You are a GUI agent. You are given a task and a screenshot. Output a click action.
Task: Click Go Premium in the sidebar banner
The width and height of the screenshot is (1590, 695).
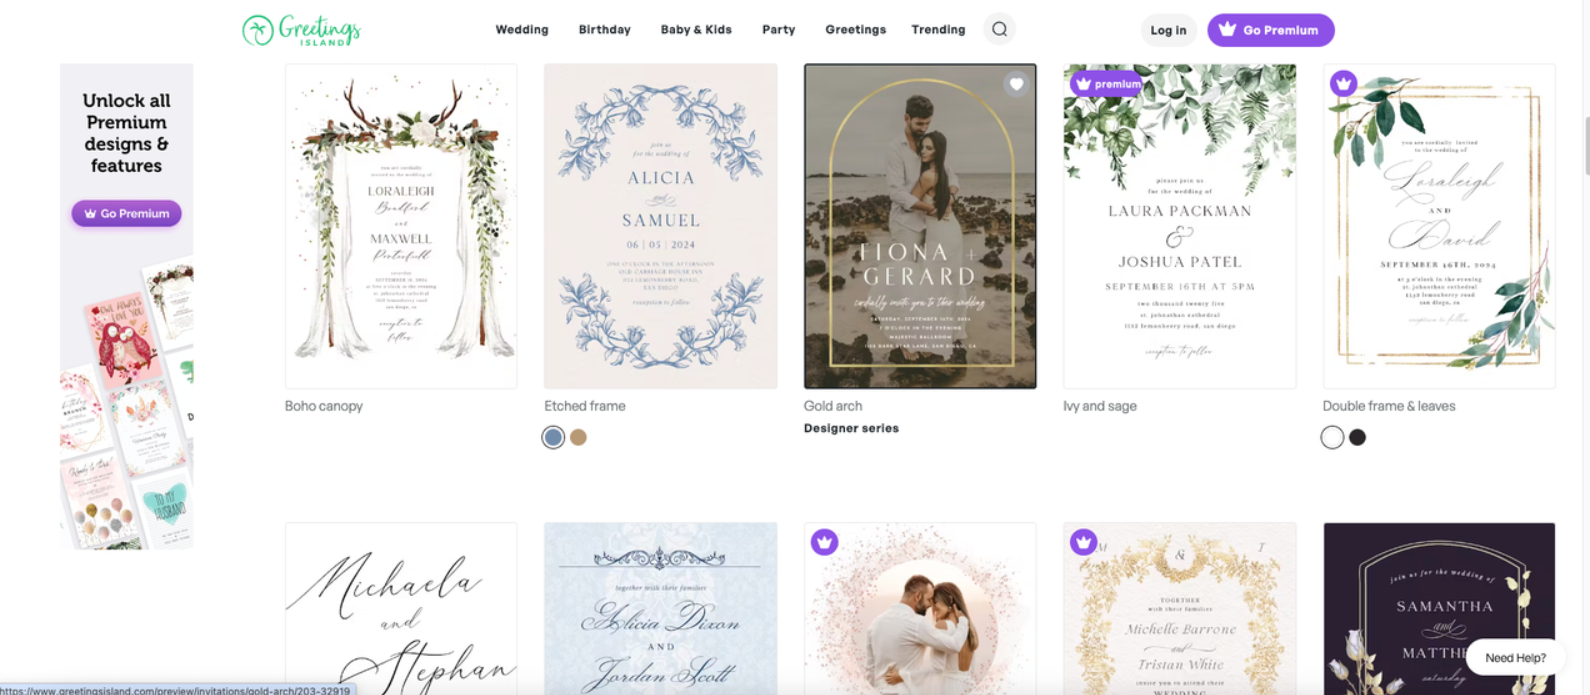pos(126,213)
